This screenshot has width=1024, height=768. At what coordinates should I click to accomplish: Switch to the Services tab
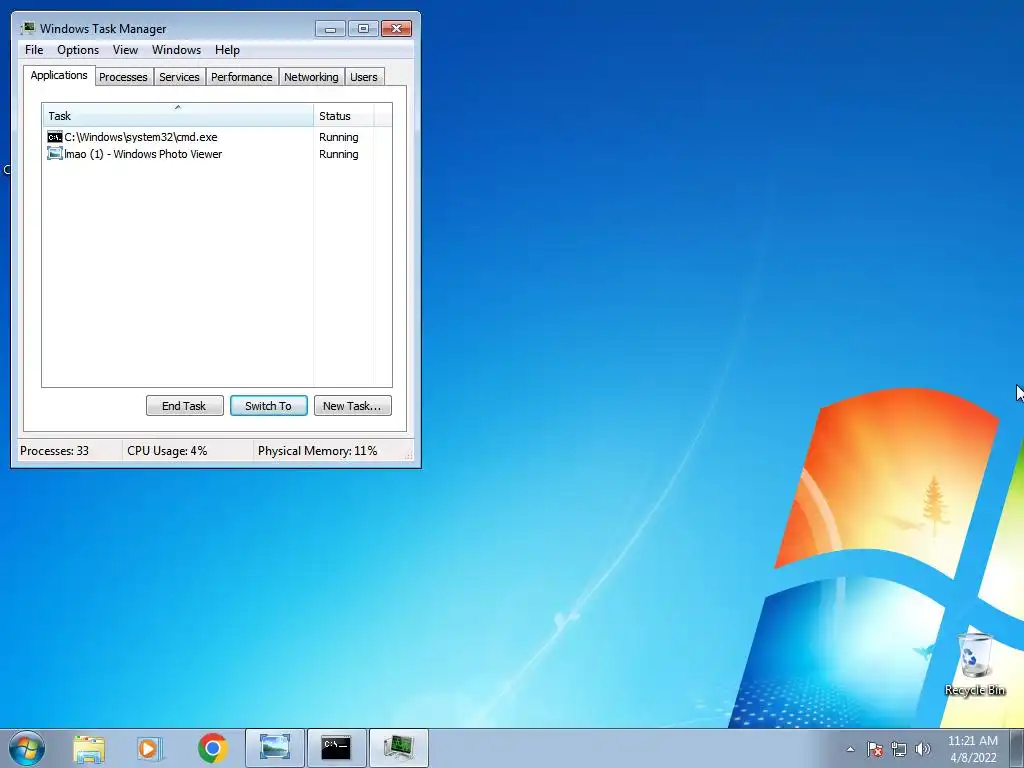[x=179, y=77]
